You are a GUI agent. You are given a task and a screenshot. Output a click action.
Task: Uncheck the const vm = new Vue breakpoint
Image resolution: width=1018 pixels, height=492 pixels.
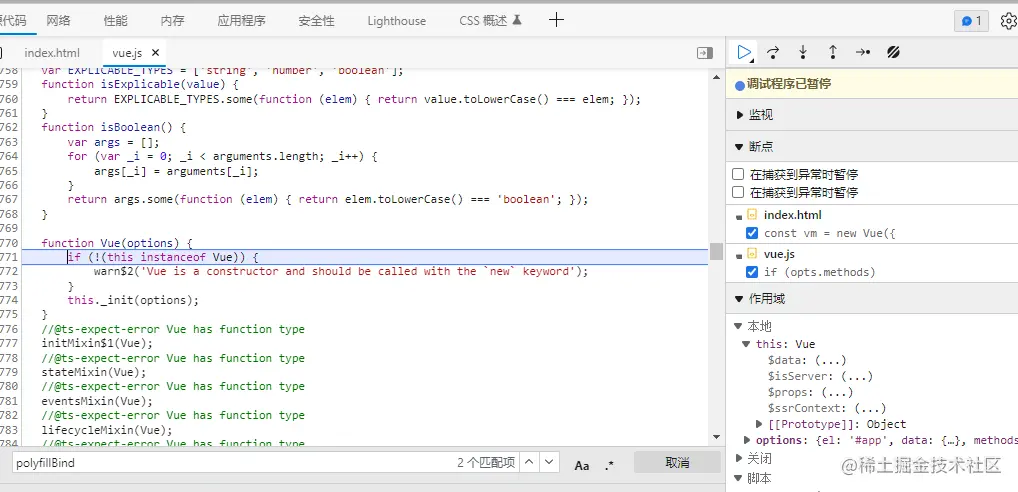[752, 233]
